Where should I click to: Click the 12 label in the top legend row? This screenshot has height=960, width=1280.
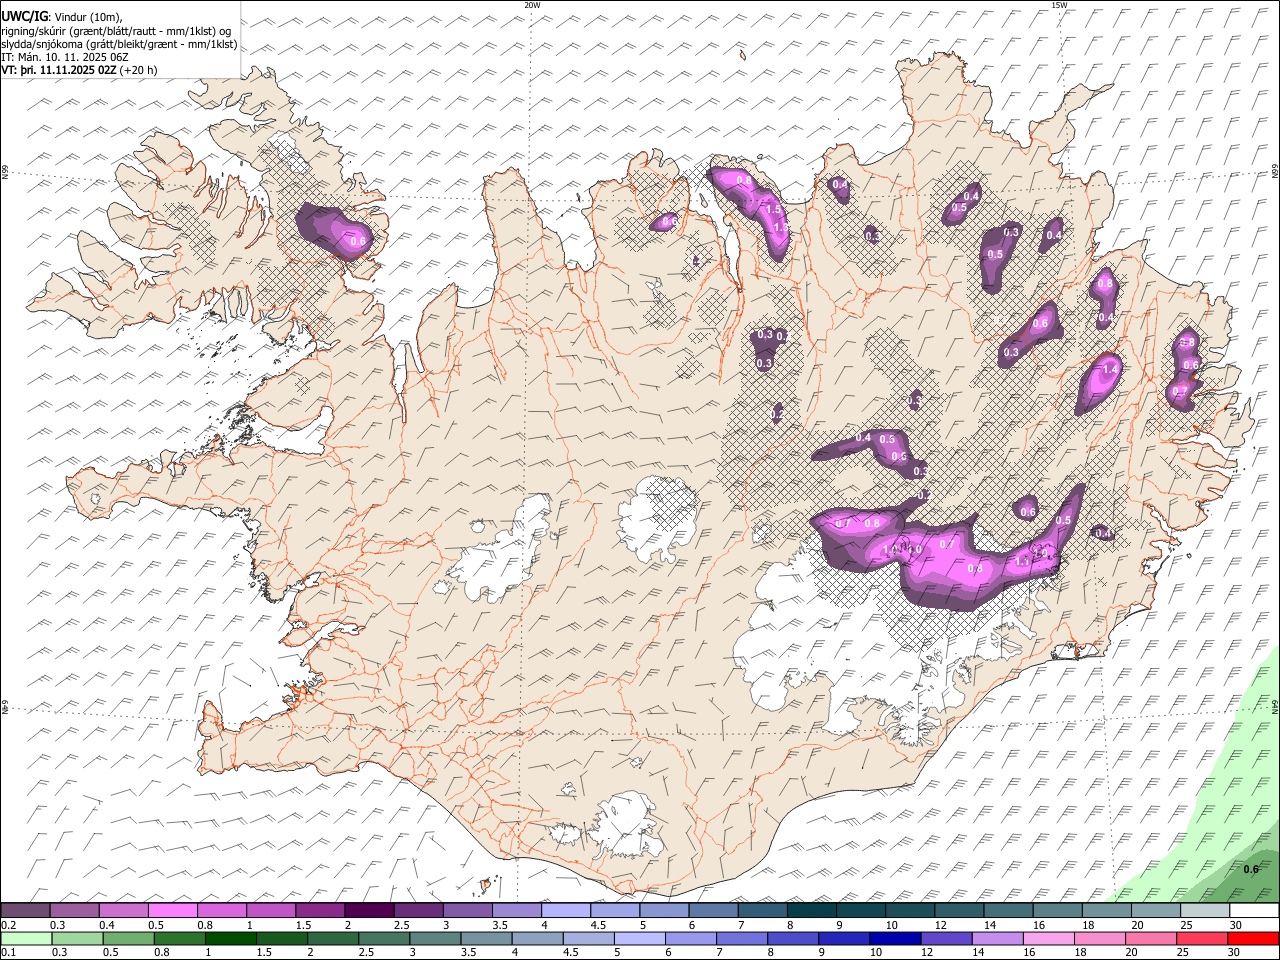tap(941, 925)
